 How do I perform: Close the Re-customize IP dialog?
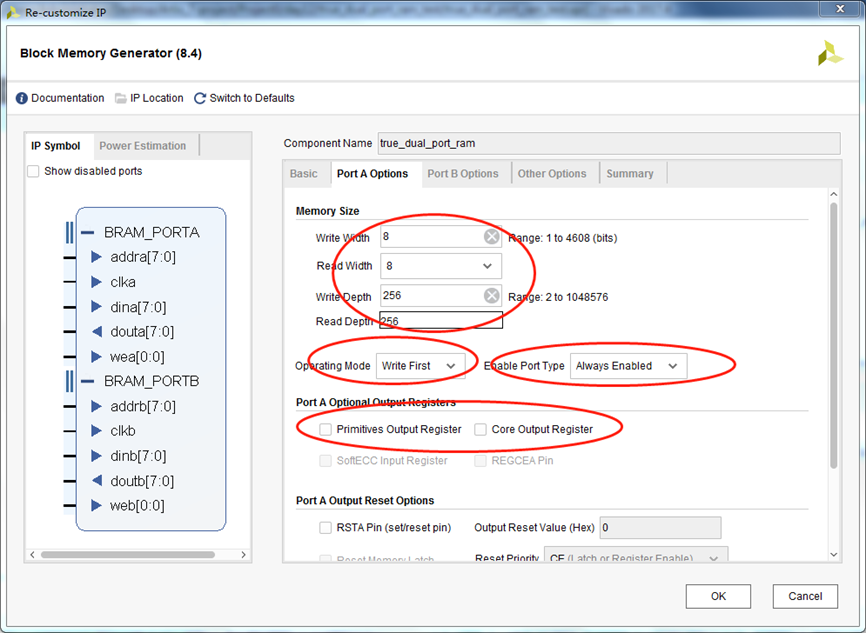point(840,8)
